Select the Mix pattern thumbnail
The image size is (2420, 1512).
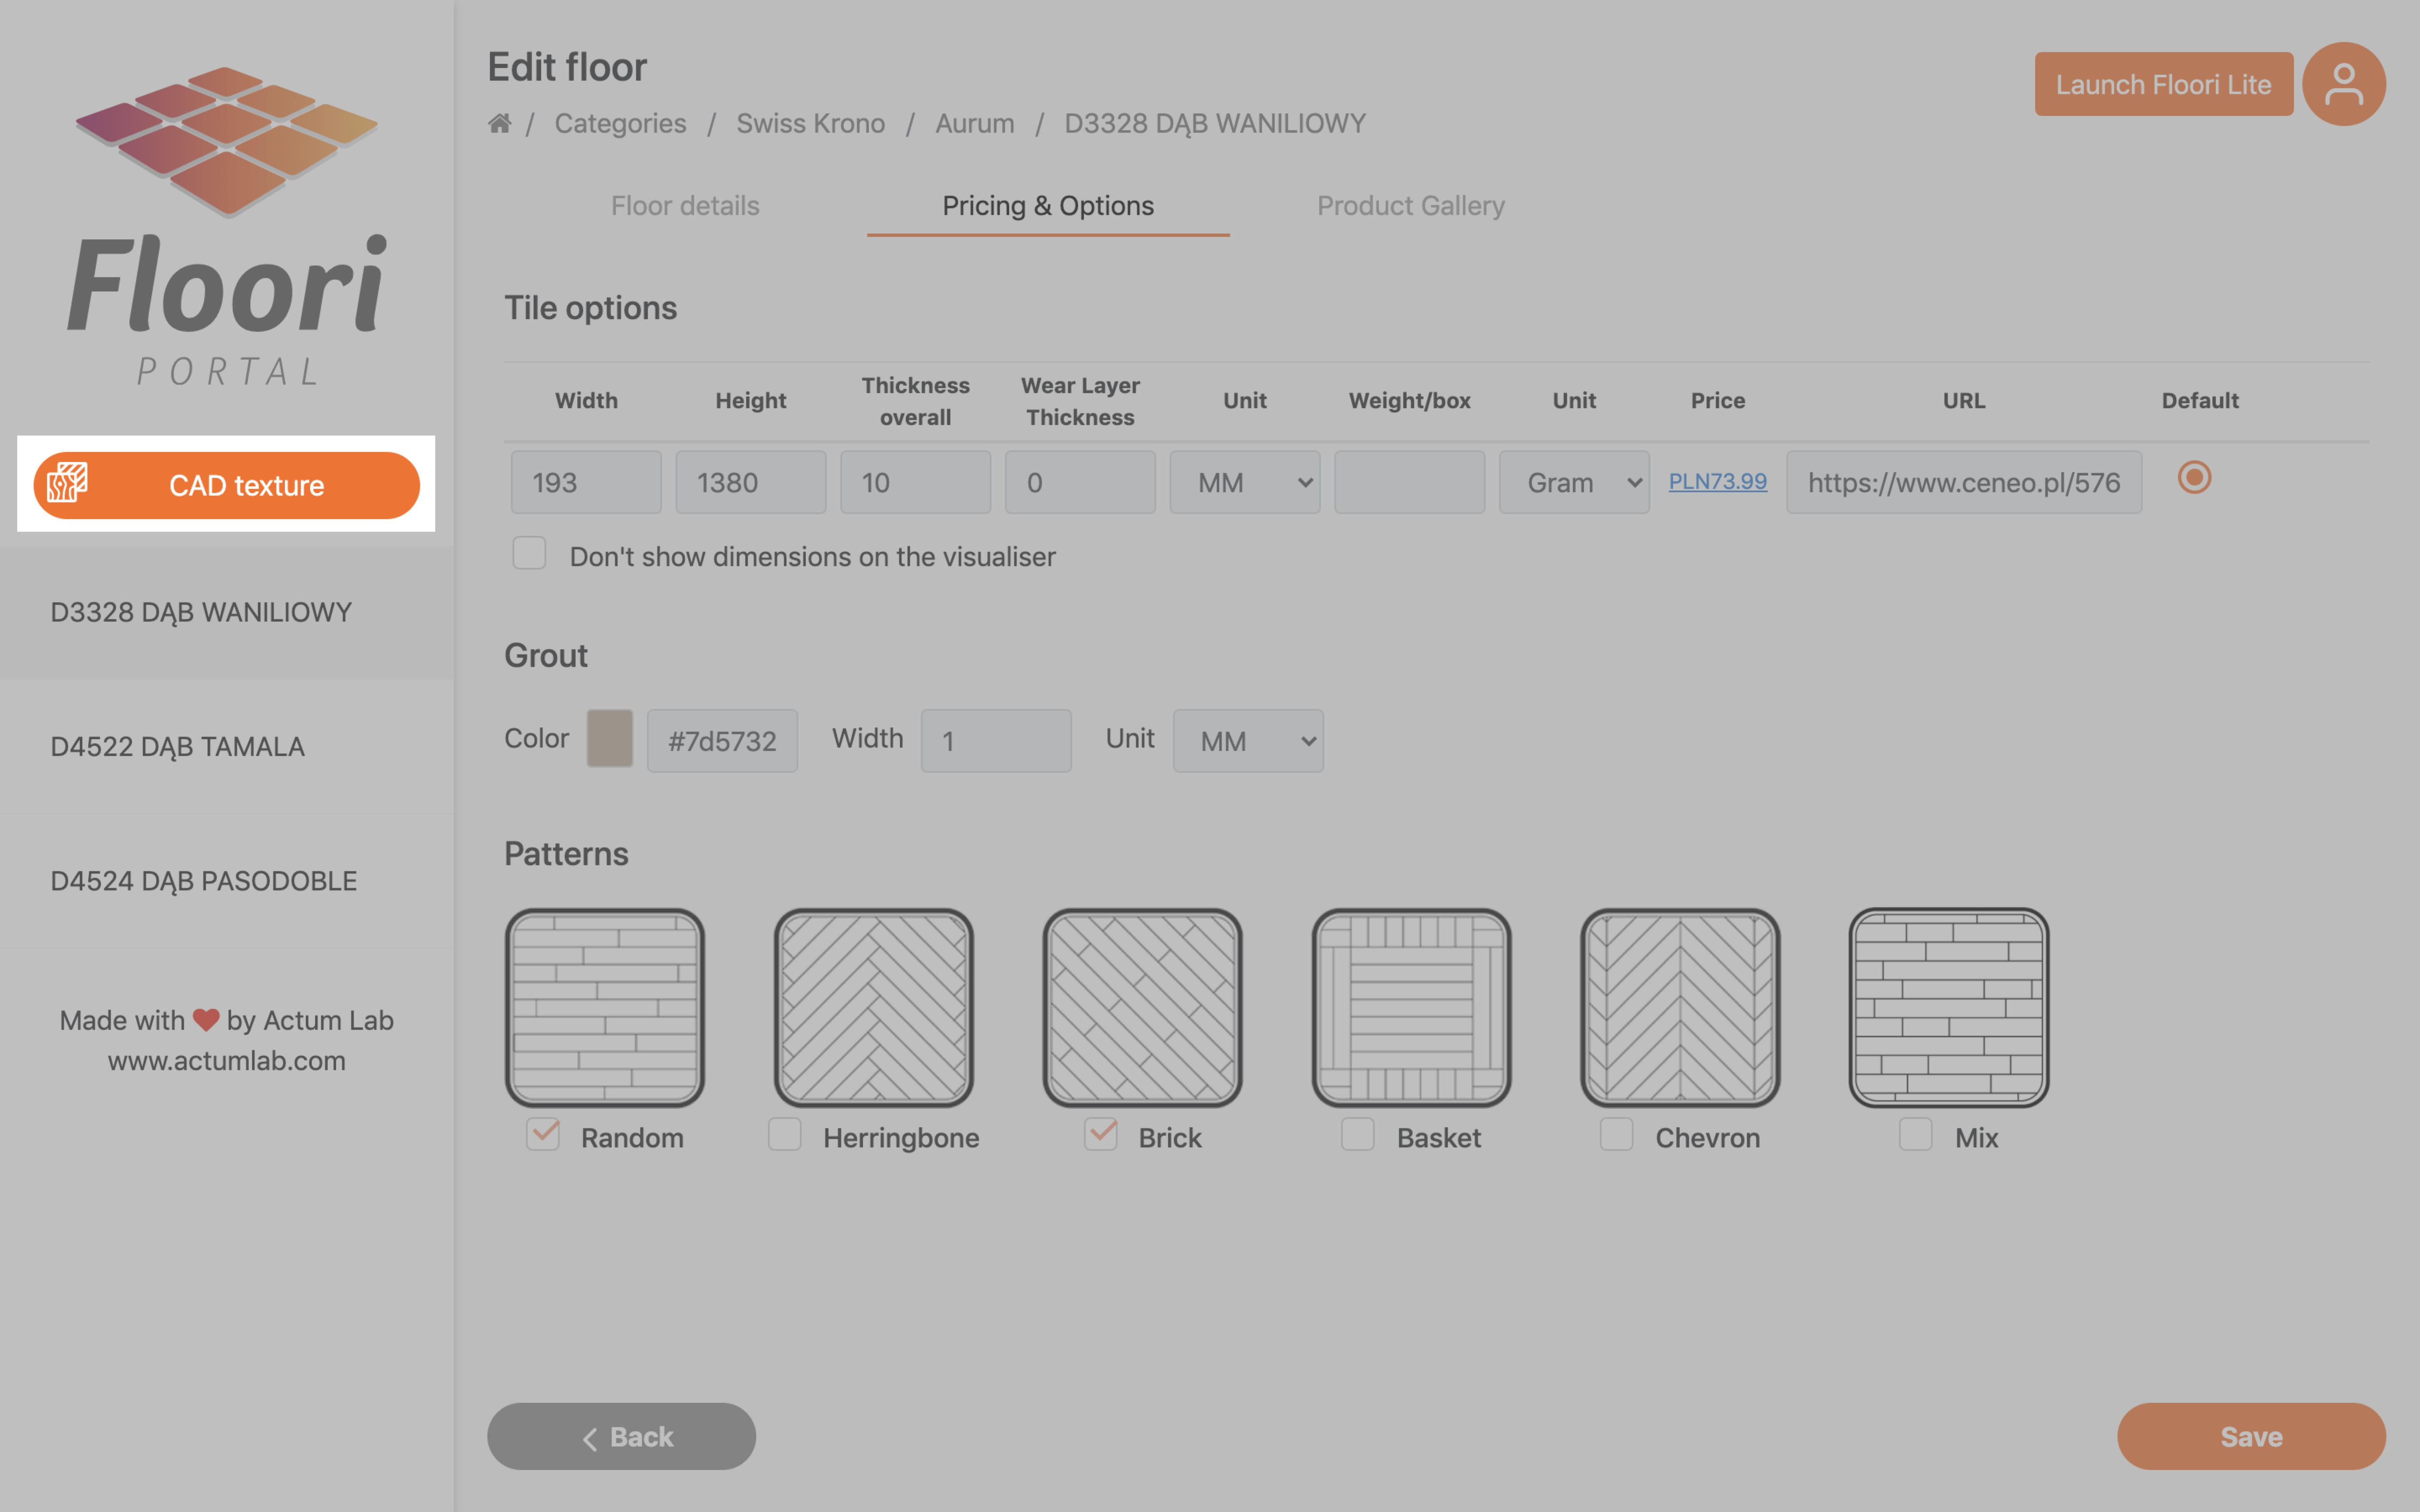pyautogui.click(x=1949, y=1007)
